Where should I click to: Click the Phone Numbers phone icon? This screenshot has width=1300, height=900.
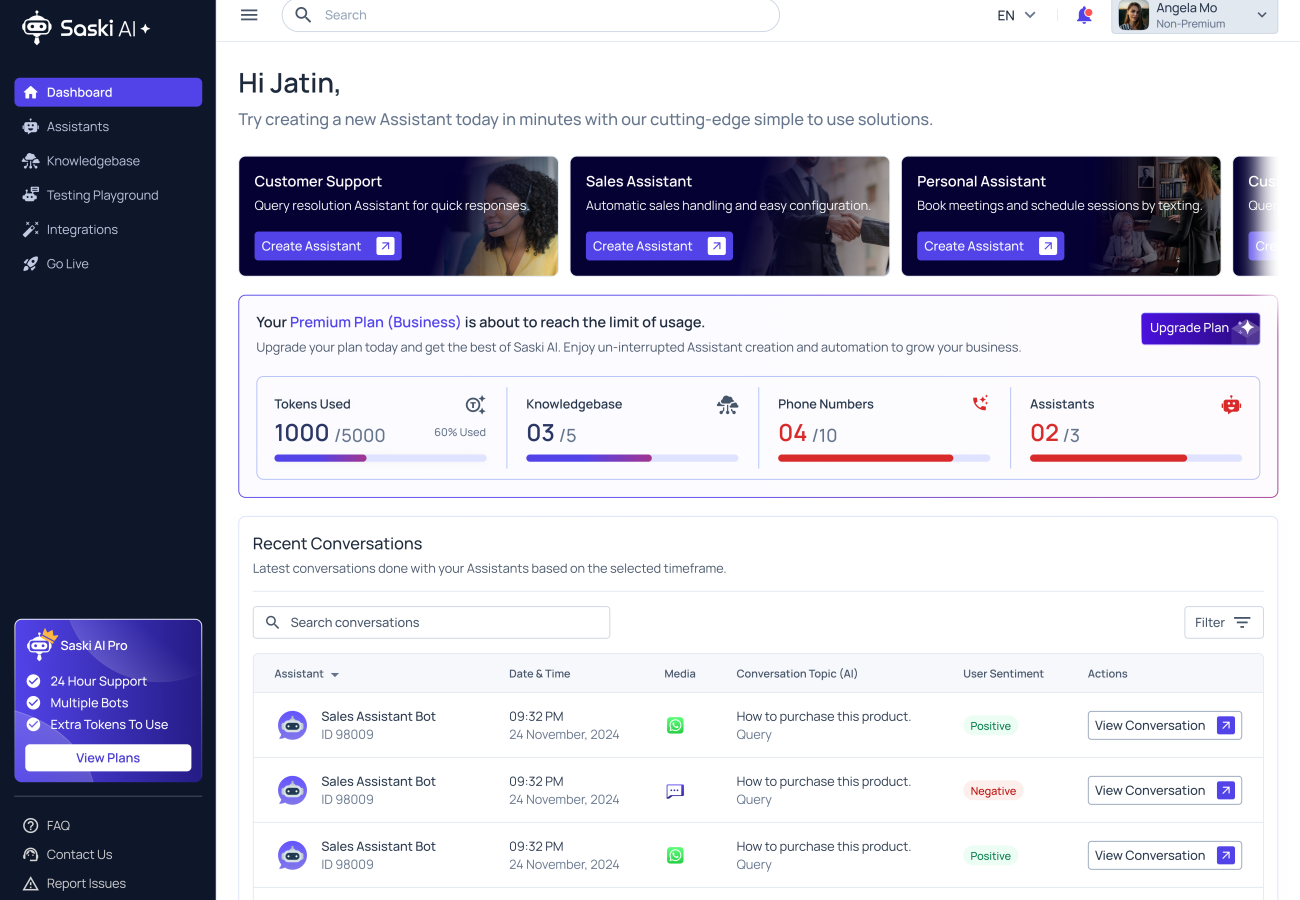[x=980, y=403]
